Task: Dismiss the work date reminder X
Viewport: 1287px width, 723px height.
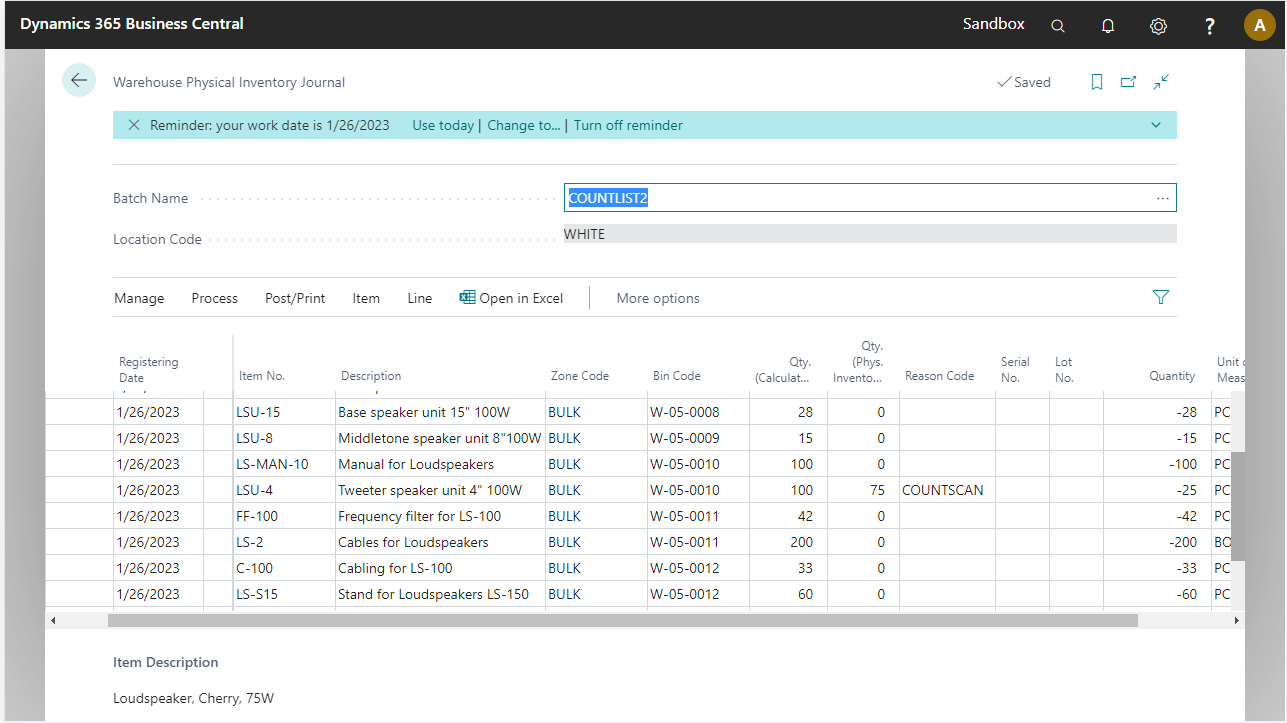Action: [134, 125]
